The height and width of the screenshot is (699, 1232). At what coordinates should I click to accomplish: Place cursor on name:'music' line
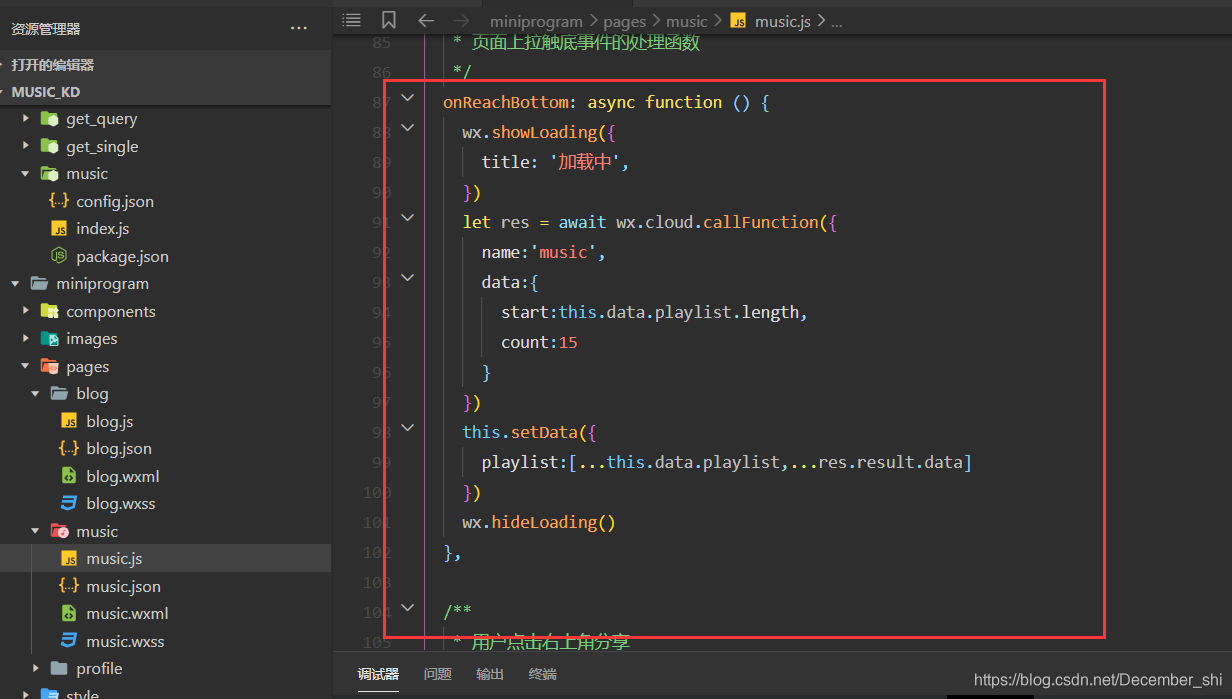pyautogui.click(x=544, y=252)
